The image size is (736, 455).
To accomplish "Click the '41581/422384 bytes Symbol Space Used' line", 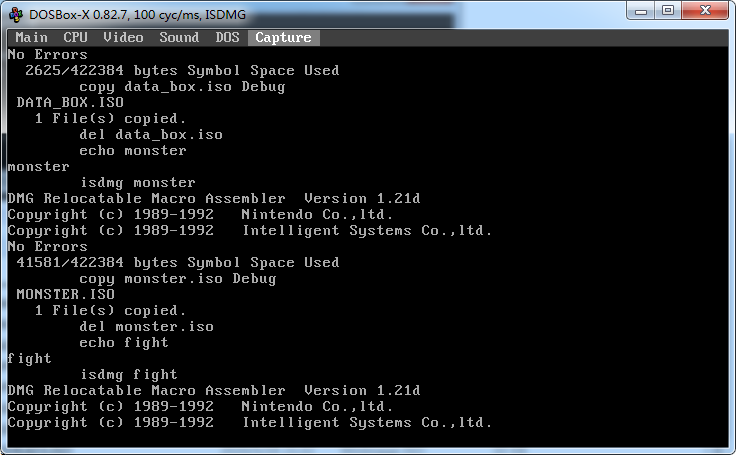I will pyautogui.click(x=178, y=262).
